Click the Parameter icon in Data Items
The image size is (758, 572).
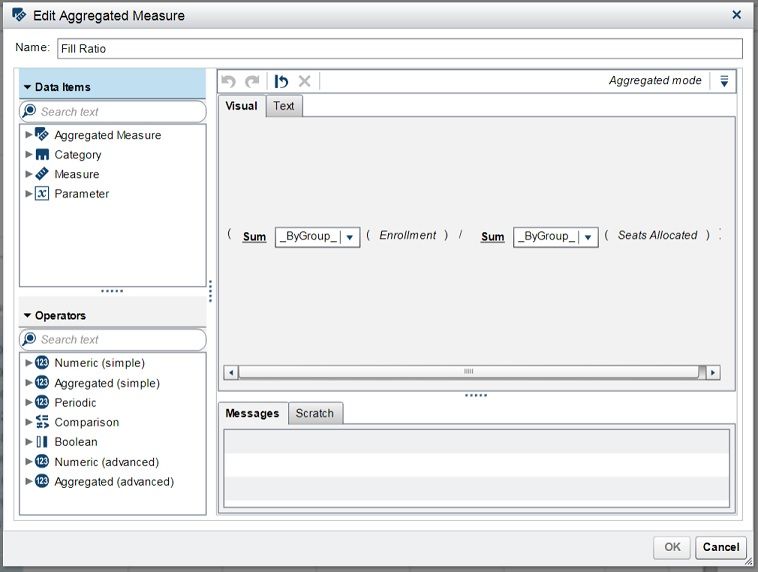tap(42, 194)
